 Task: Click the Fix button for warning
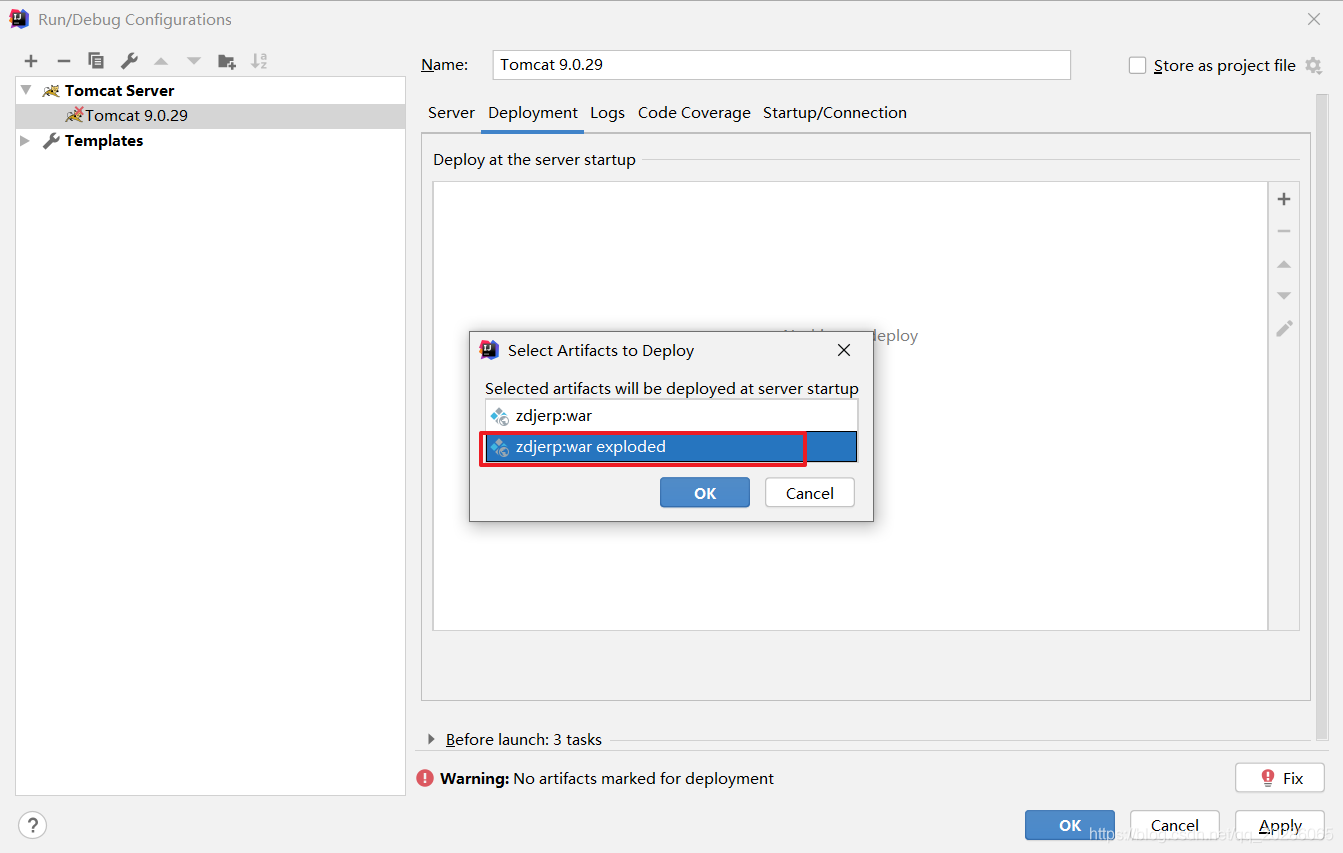click(1280, 778)
